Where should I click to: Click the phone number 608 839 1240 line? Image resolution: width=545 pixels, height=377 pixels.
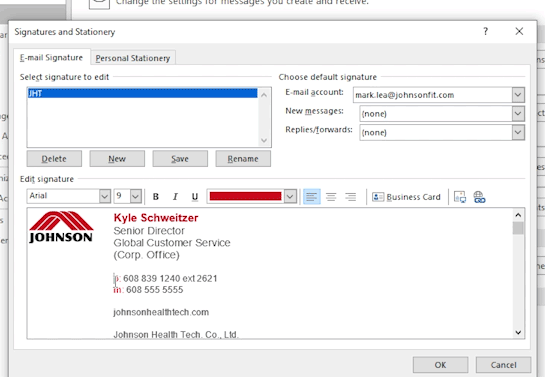[x=165, y=278]
